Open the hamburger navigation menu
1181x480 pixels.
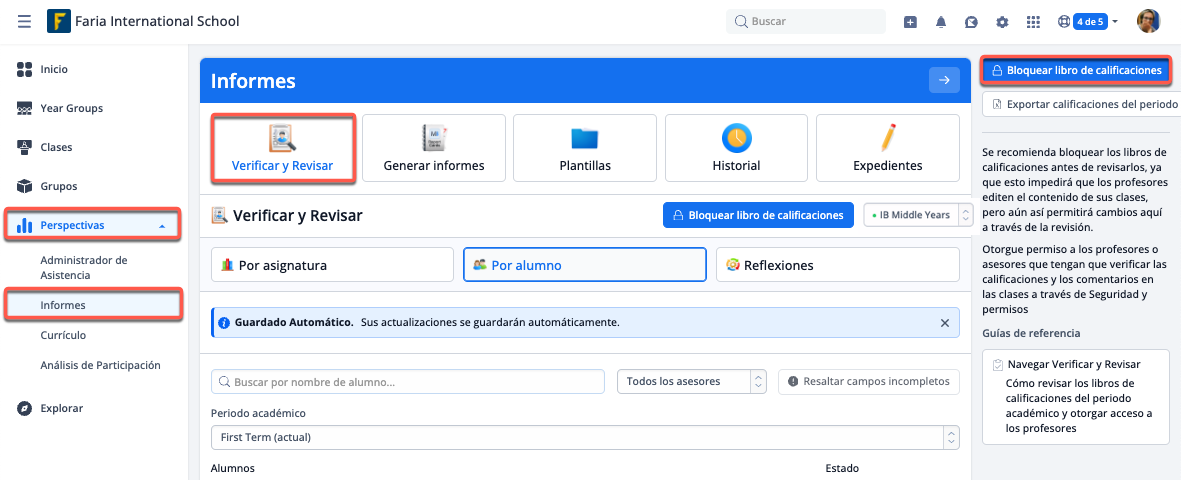pyautogui.click(x=24, y=21)
